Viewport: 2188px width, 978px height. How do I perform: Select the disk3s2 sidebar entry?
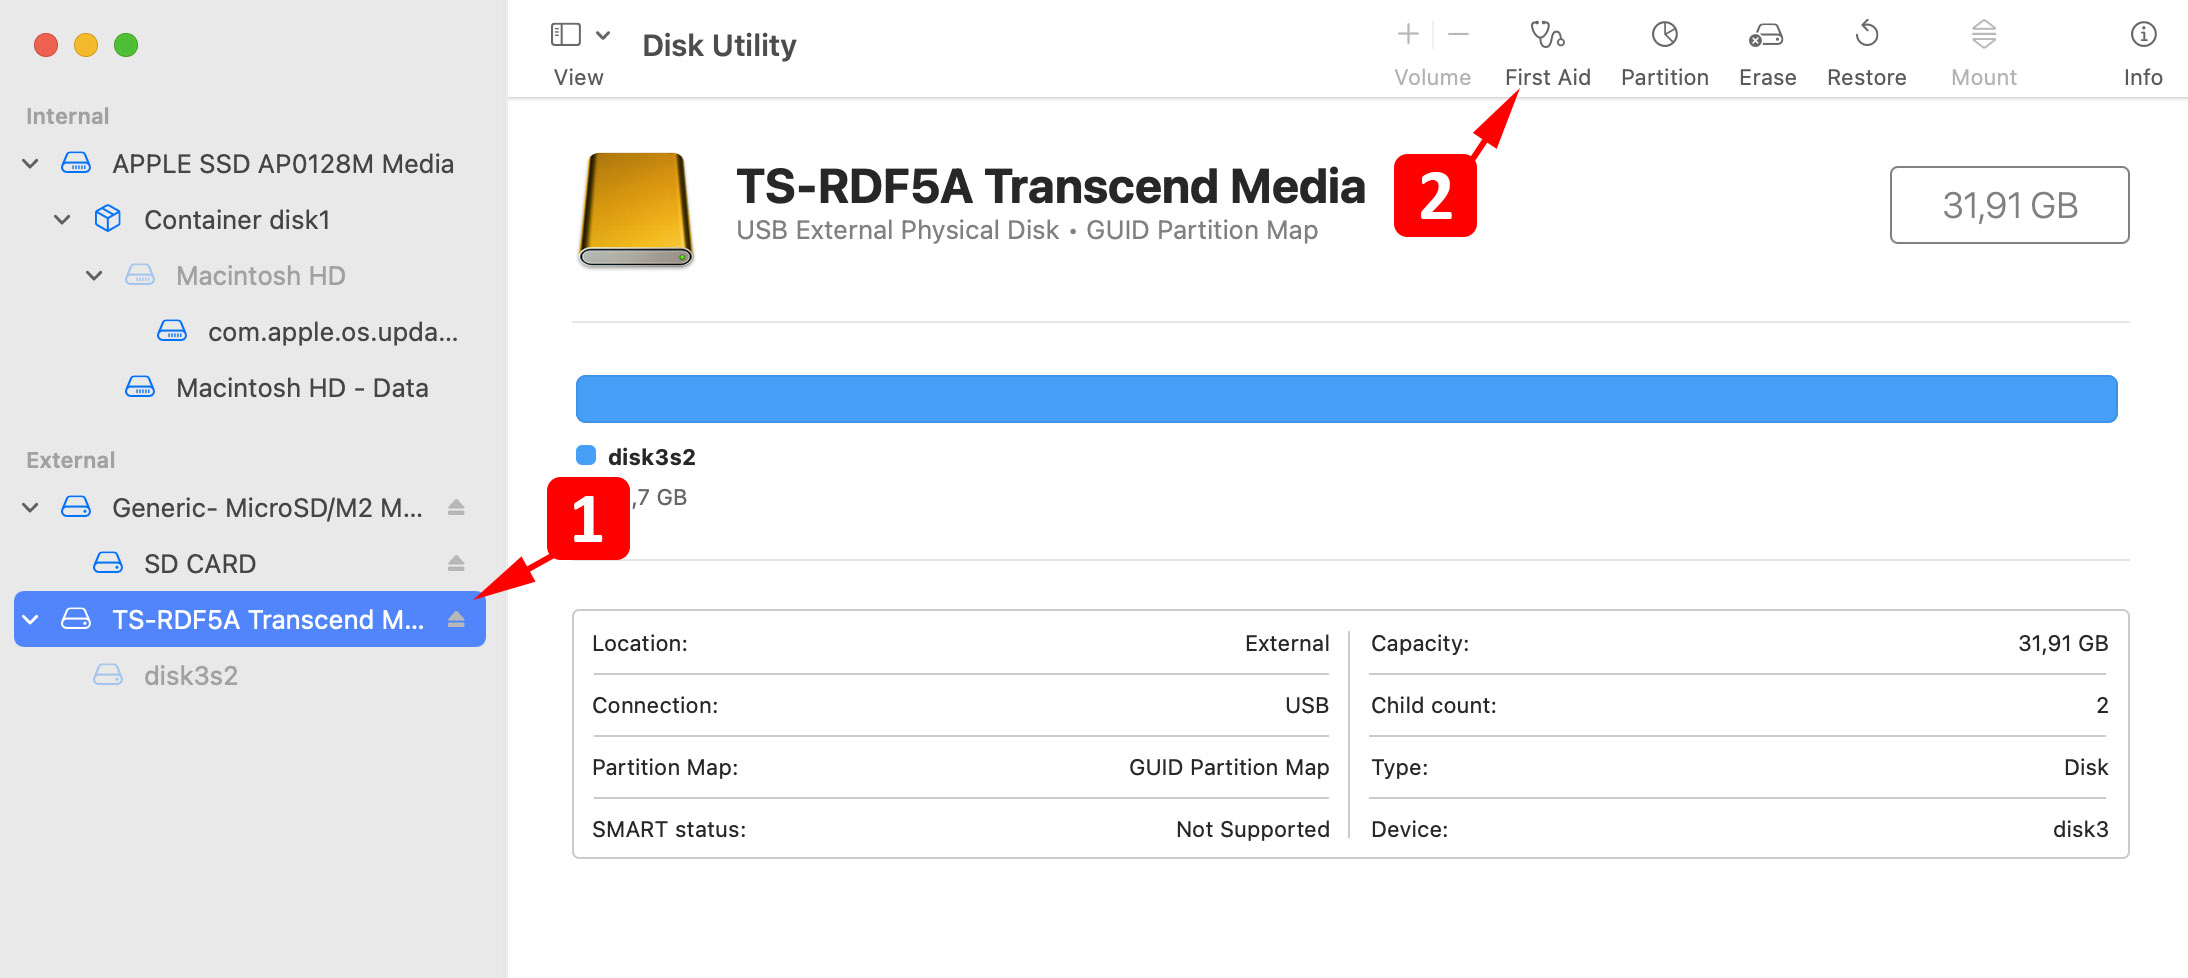pyautogui.click(x=250, y=676)
